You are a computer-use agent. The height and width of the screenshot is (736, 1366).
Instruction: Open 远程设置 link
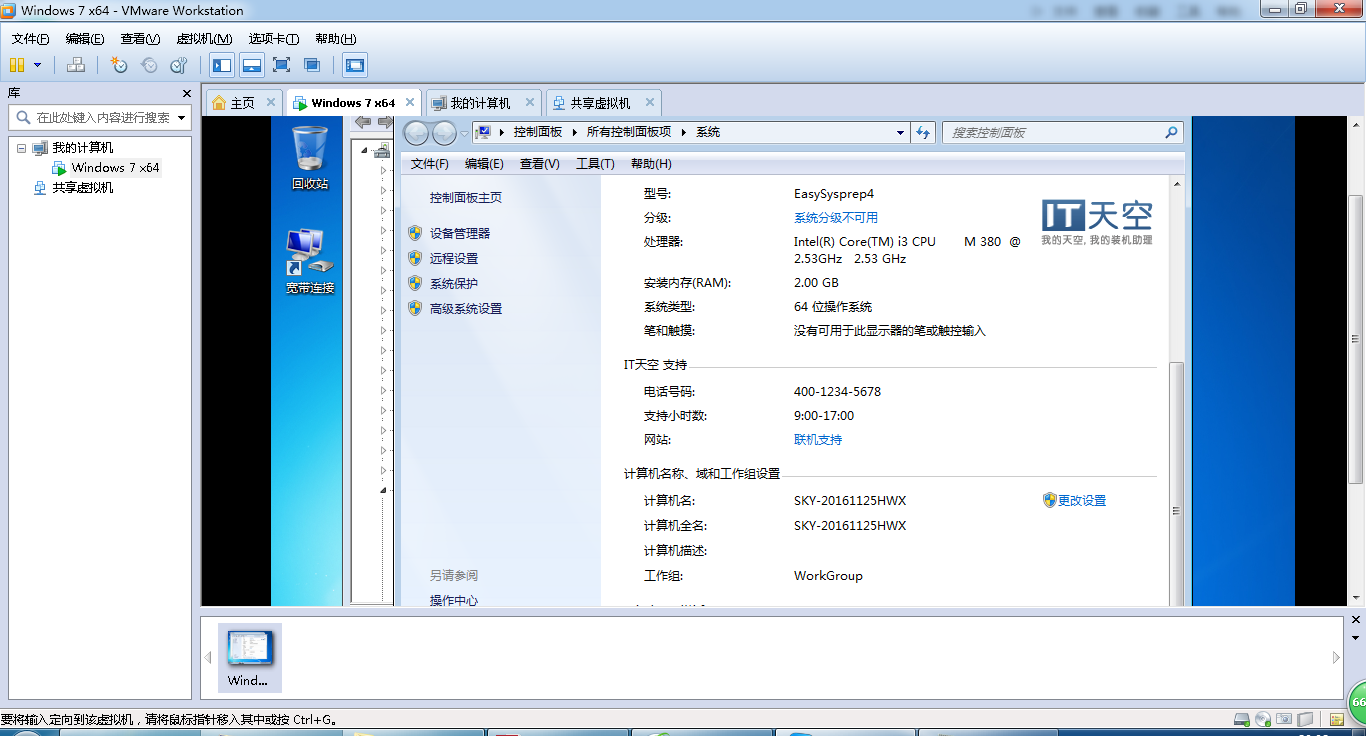pyautogui.click(x=454, y=258)
